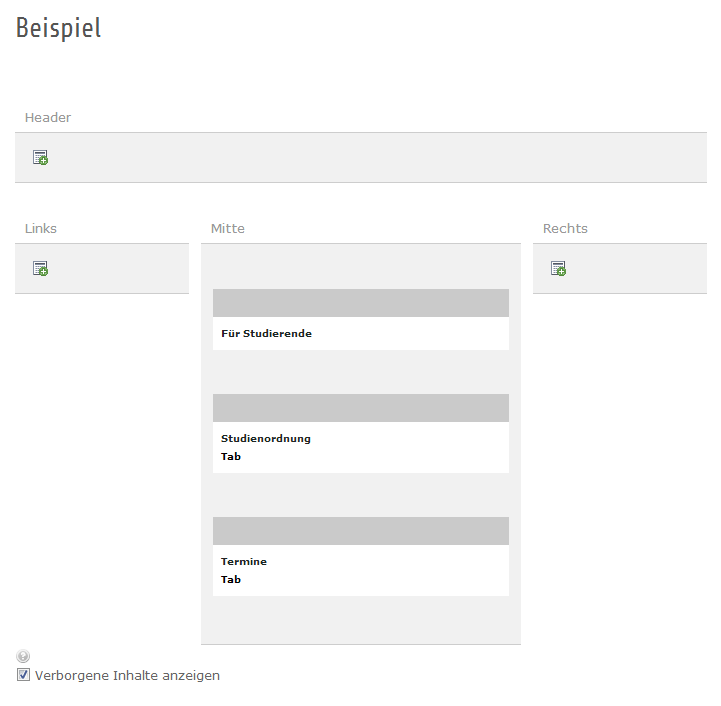Add new content element in Links column
The height and width of the screenshot is (706, 721).
tap(40, 268)
